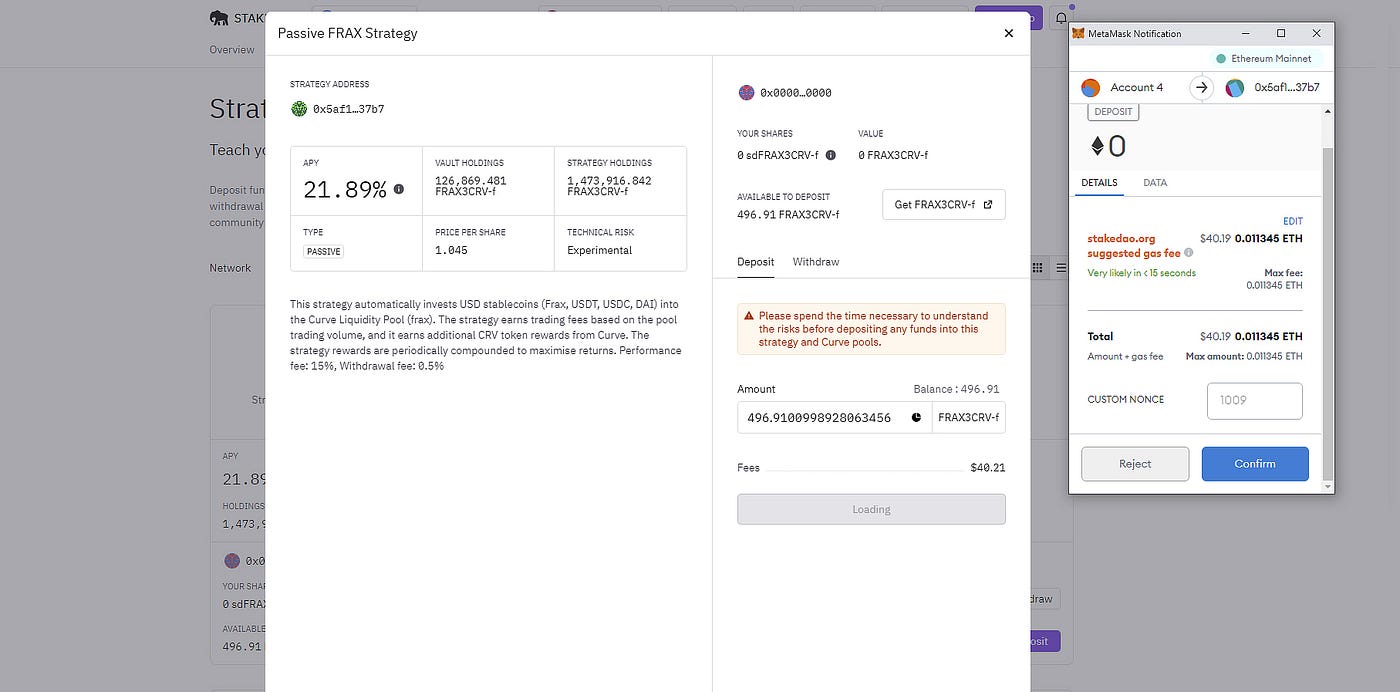Click the stakedao.org suggested gas fee text

[1135, 246]
